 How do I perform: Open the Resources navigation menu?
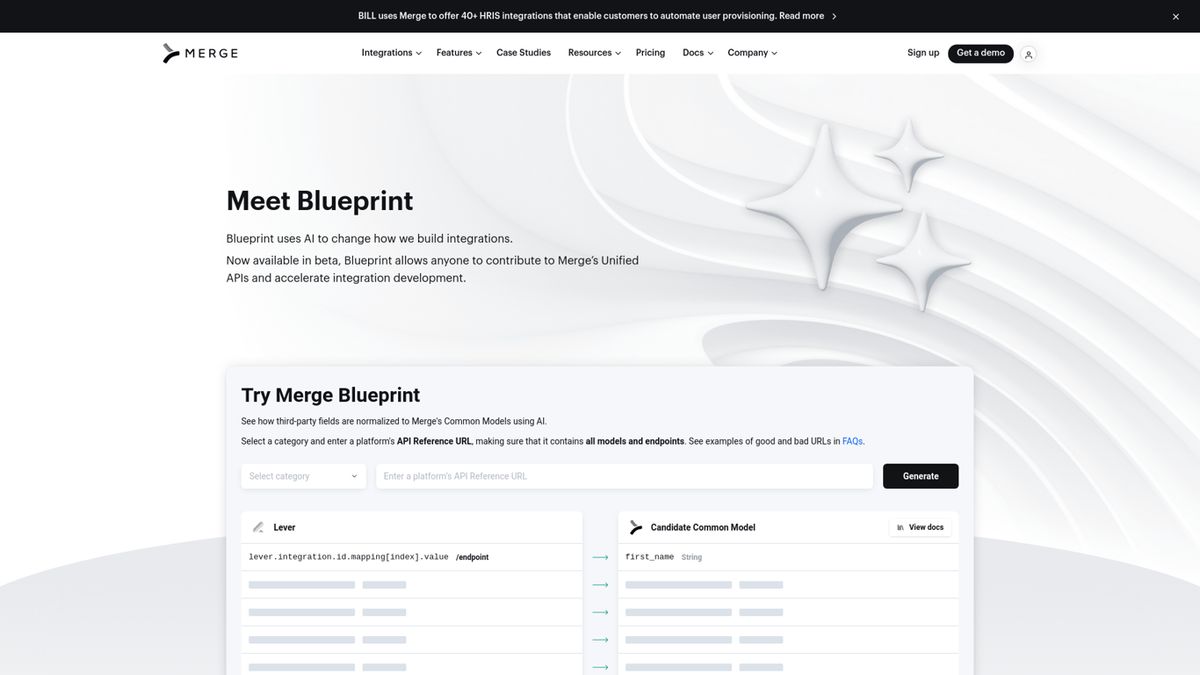(x=594, y=53)
